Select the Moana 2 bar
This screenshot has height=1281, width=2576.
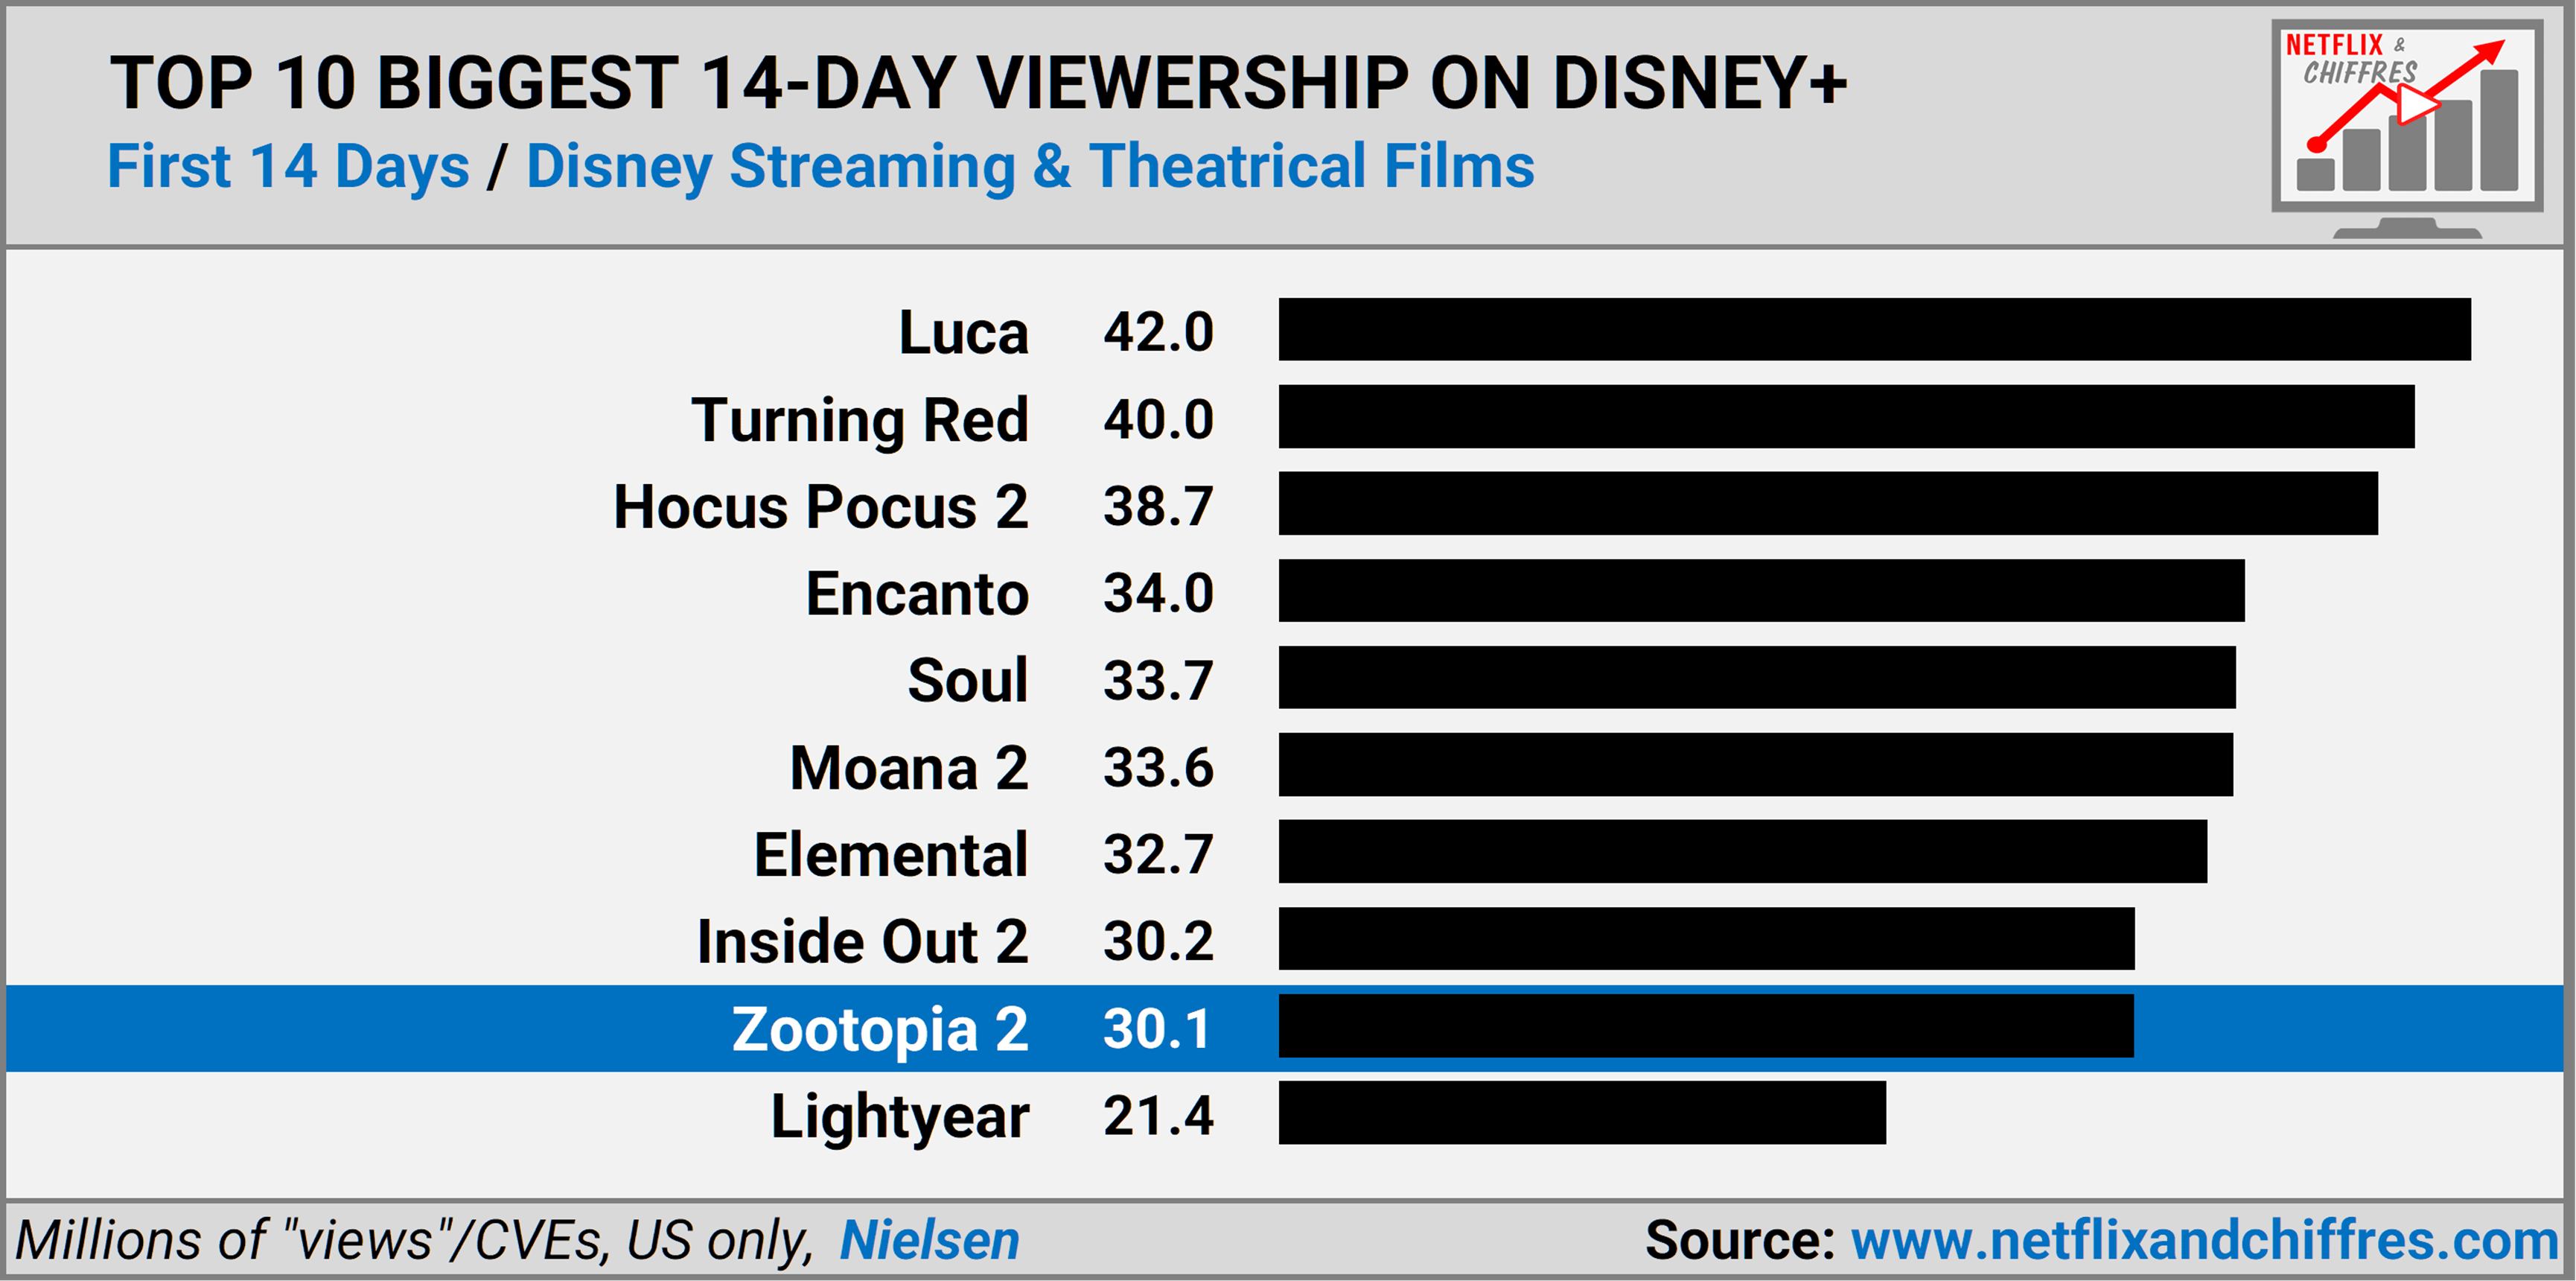(x=1755, y=764)
